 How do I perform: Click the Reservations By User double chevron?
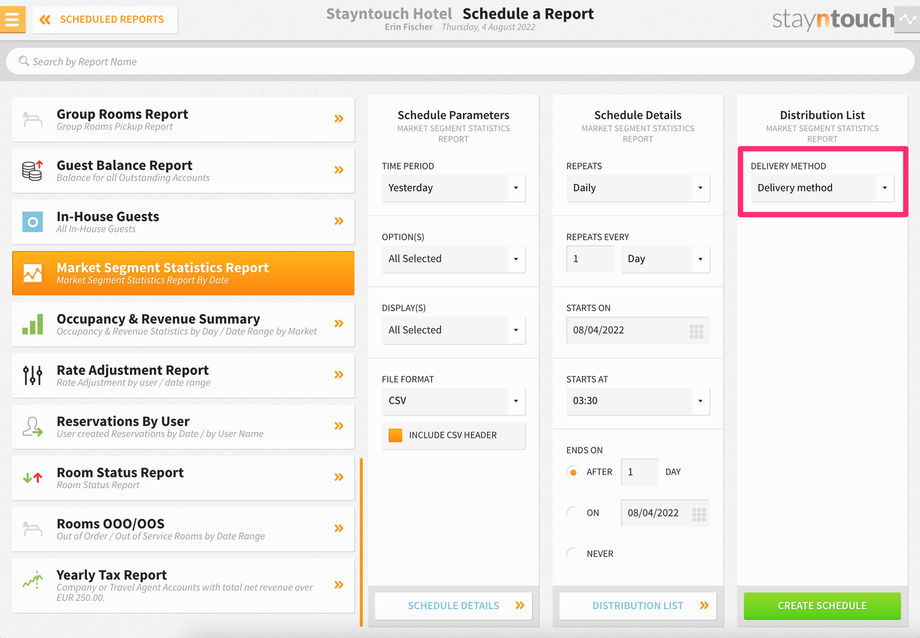click(x=339, y=426)
